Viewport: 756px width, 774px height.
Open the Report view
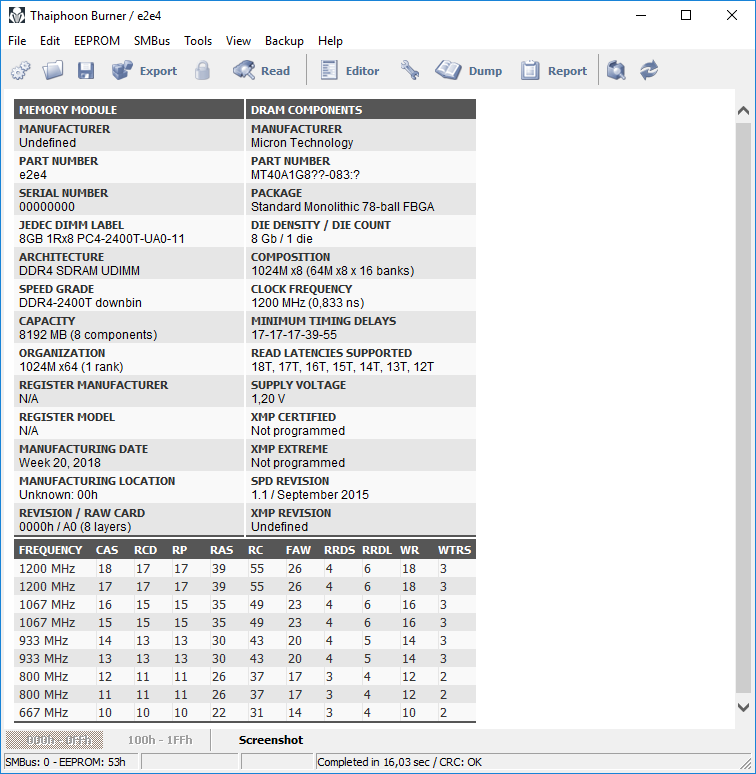[x=554, y=71]
